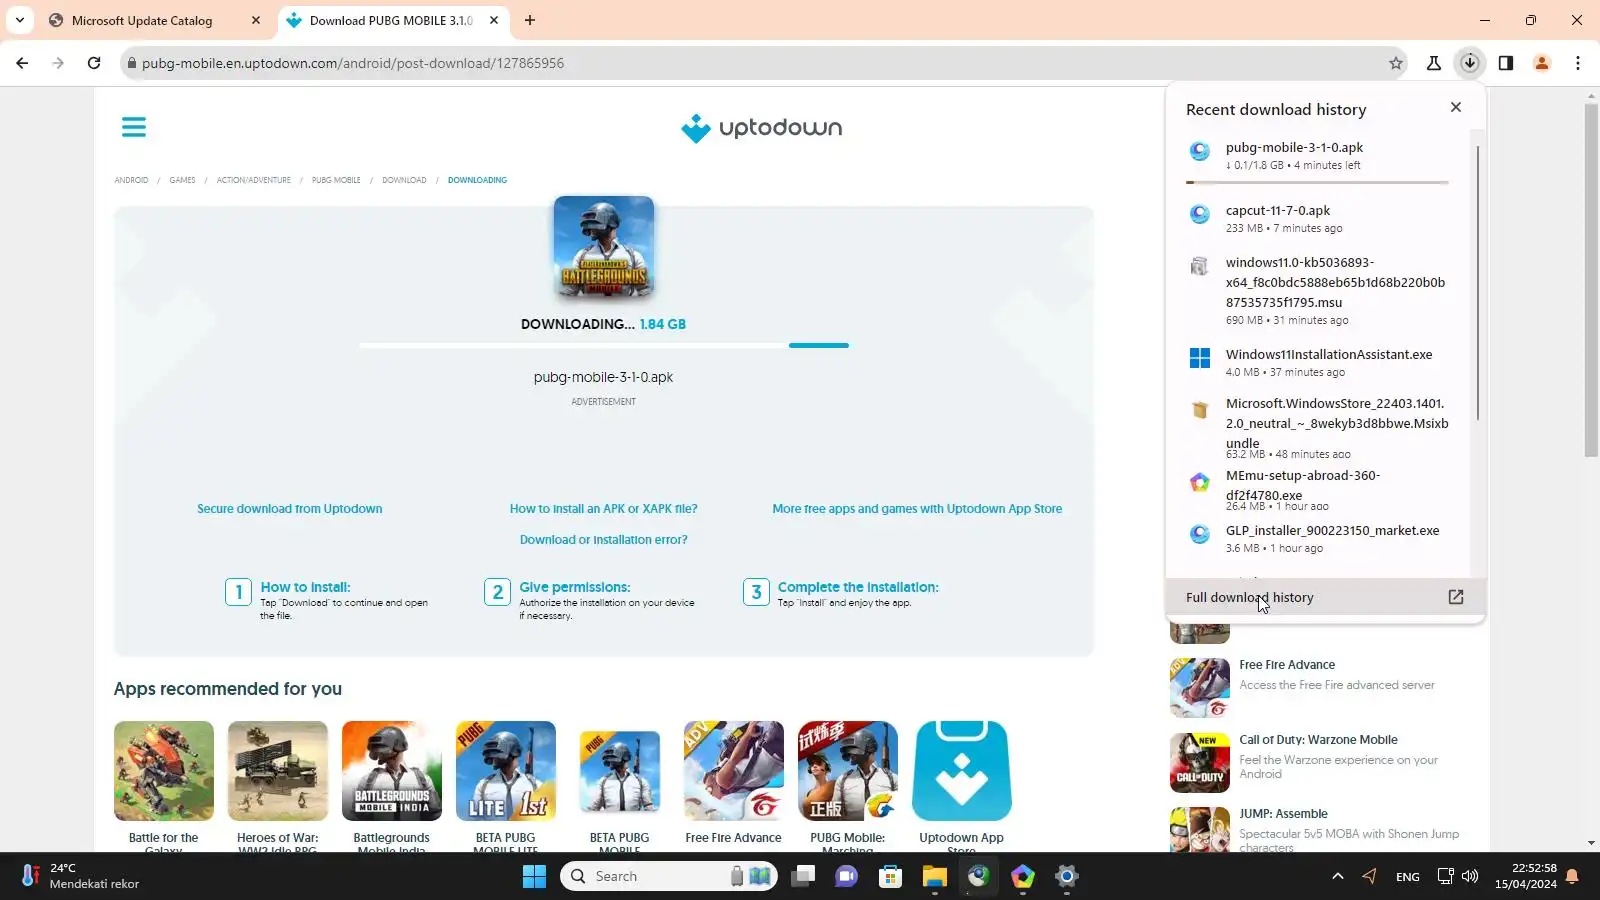Viewport: 1600px width, 900px height.
Task: Toggle the Chrome downloads toolbar button
Action: pos(1470,63)
